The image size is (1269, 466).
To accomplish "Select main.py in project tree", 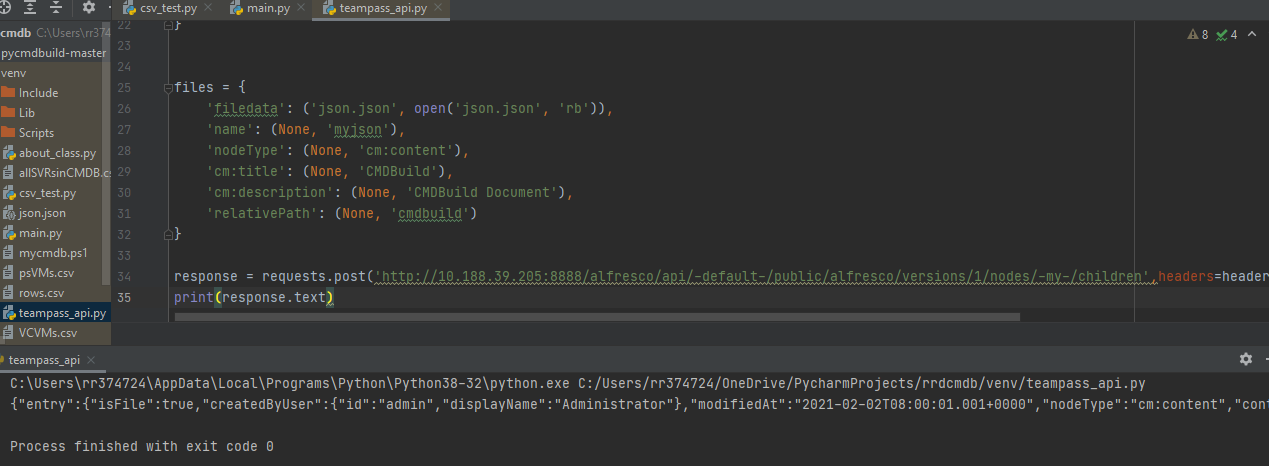I will tap(54, 233).
